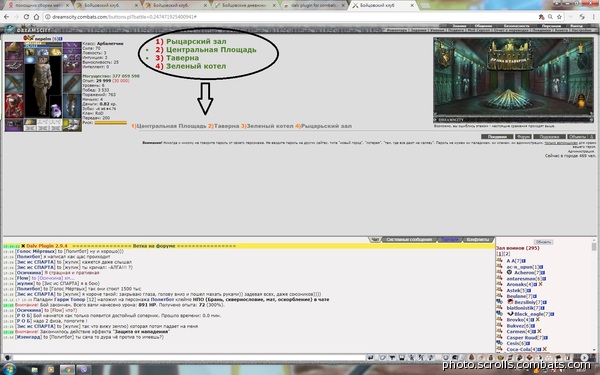Send chat message with enter arrow icon

click(370, 358)
